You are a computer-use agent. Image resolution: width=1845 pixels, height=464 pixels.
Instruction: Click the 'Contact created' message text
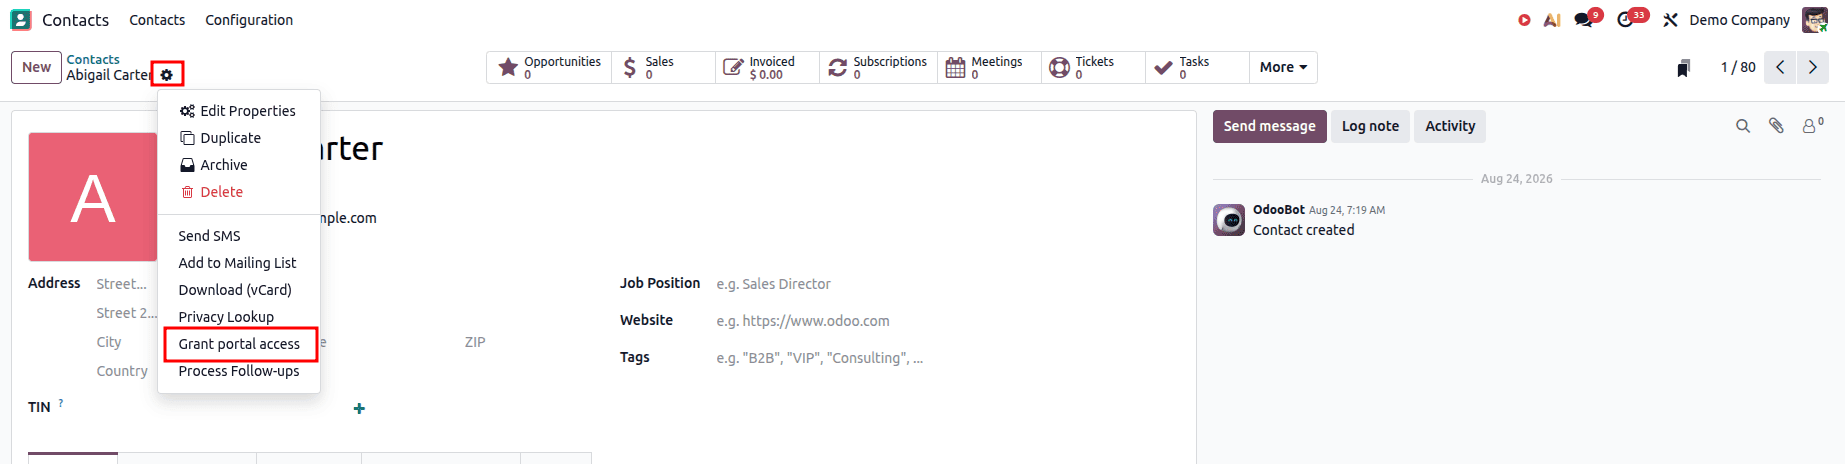(x=1303, y=230)
